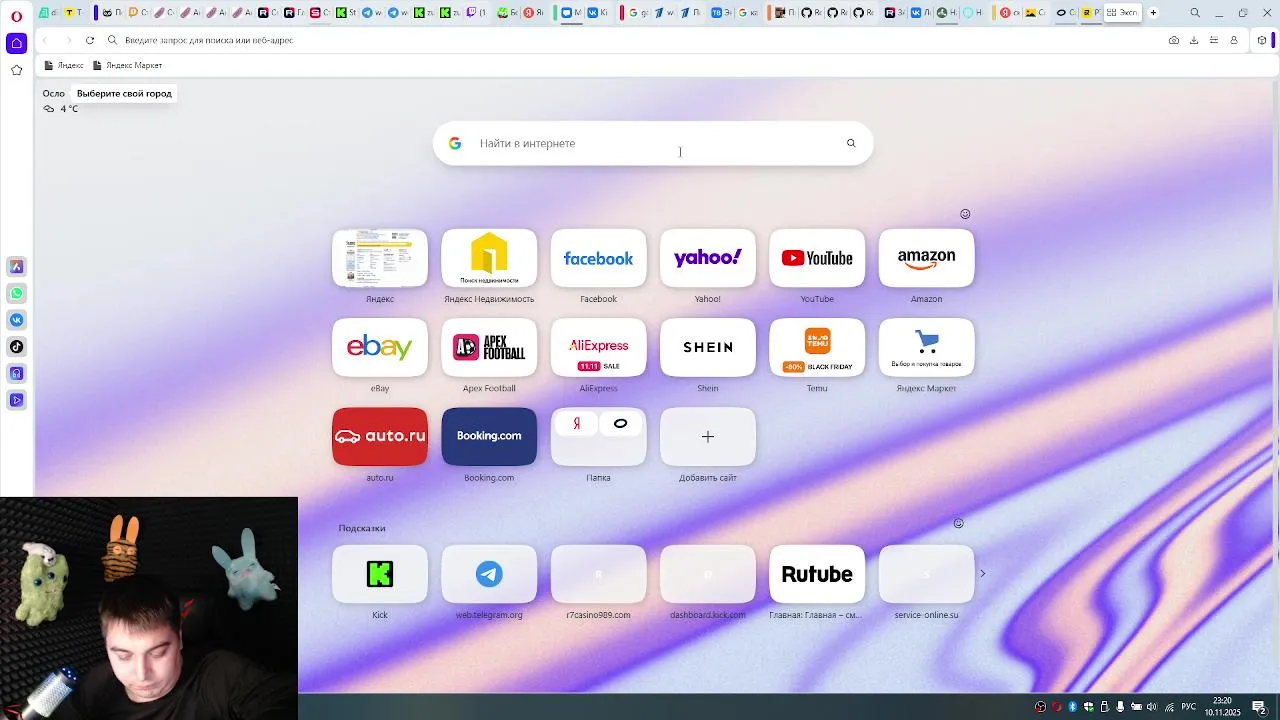The width and height of the screenshot is (1280, 720).
Task: Open the Wi-Fi network tray icon
Action: (x=1169, y=707)
